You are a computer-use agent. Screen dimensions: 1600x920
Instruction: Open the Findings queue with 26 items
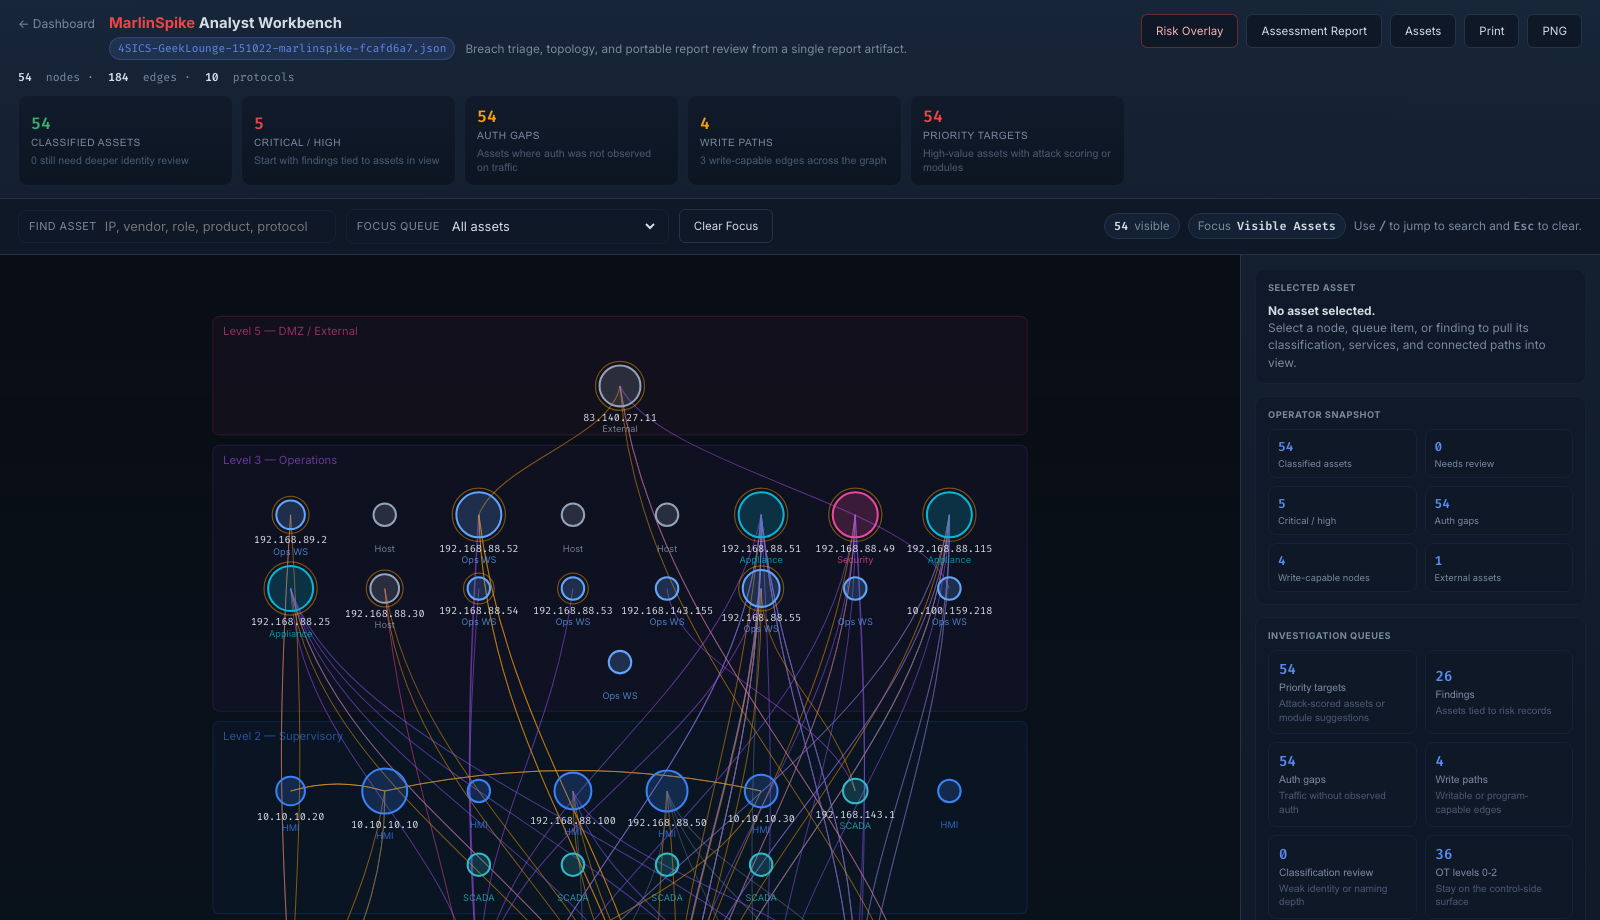1498,692
